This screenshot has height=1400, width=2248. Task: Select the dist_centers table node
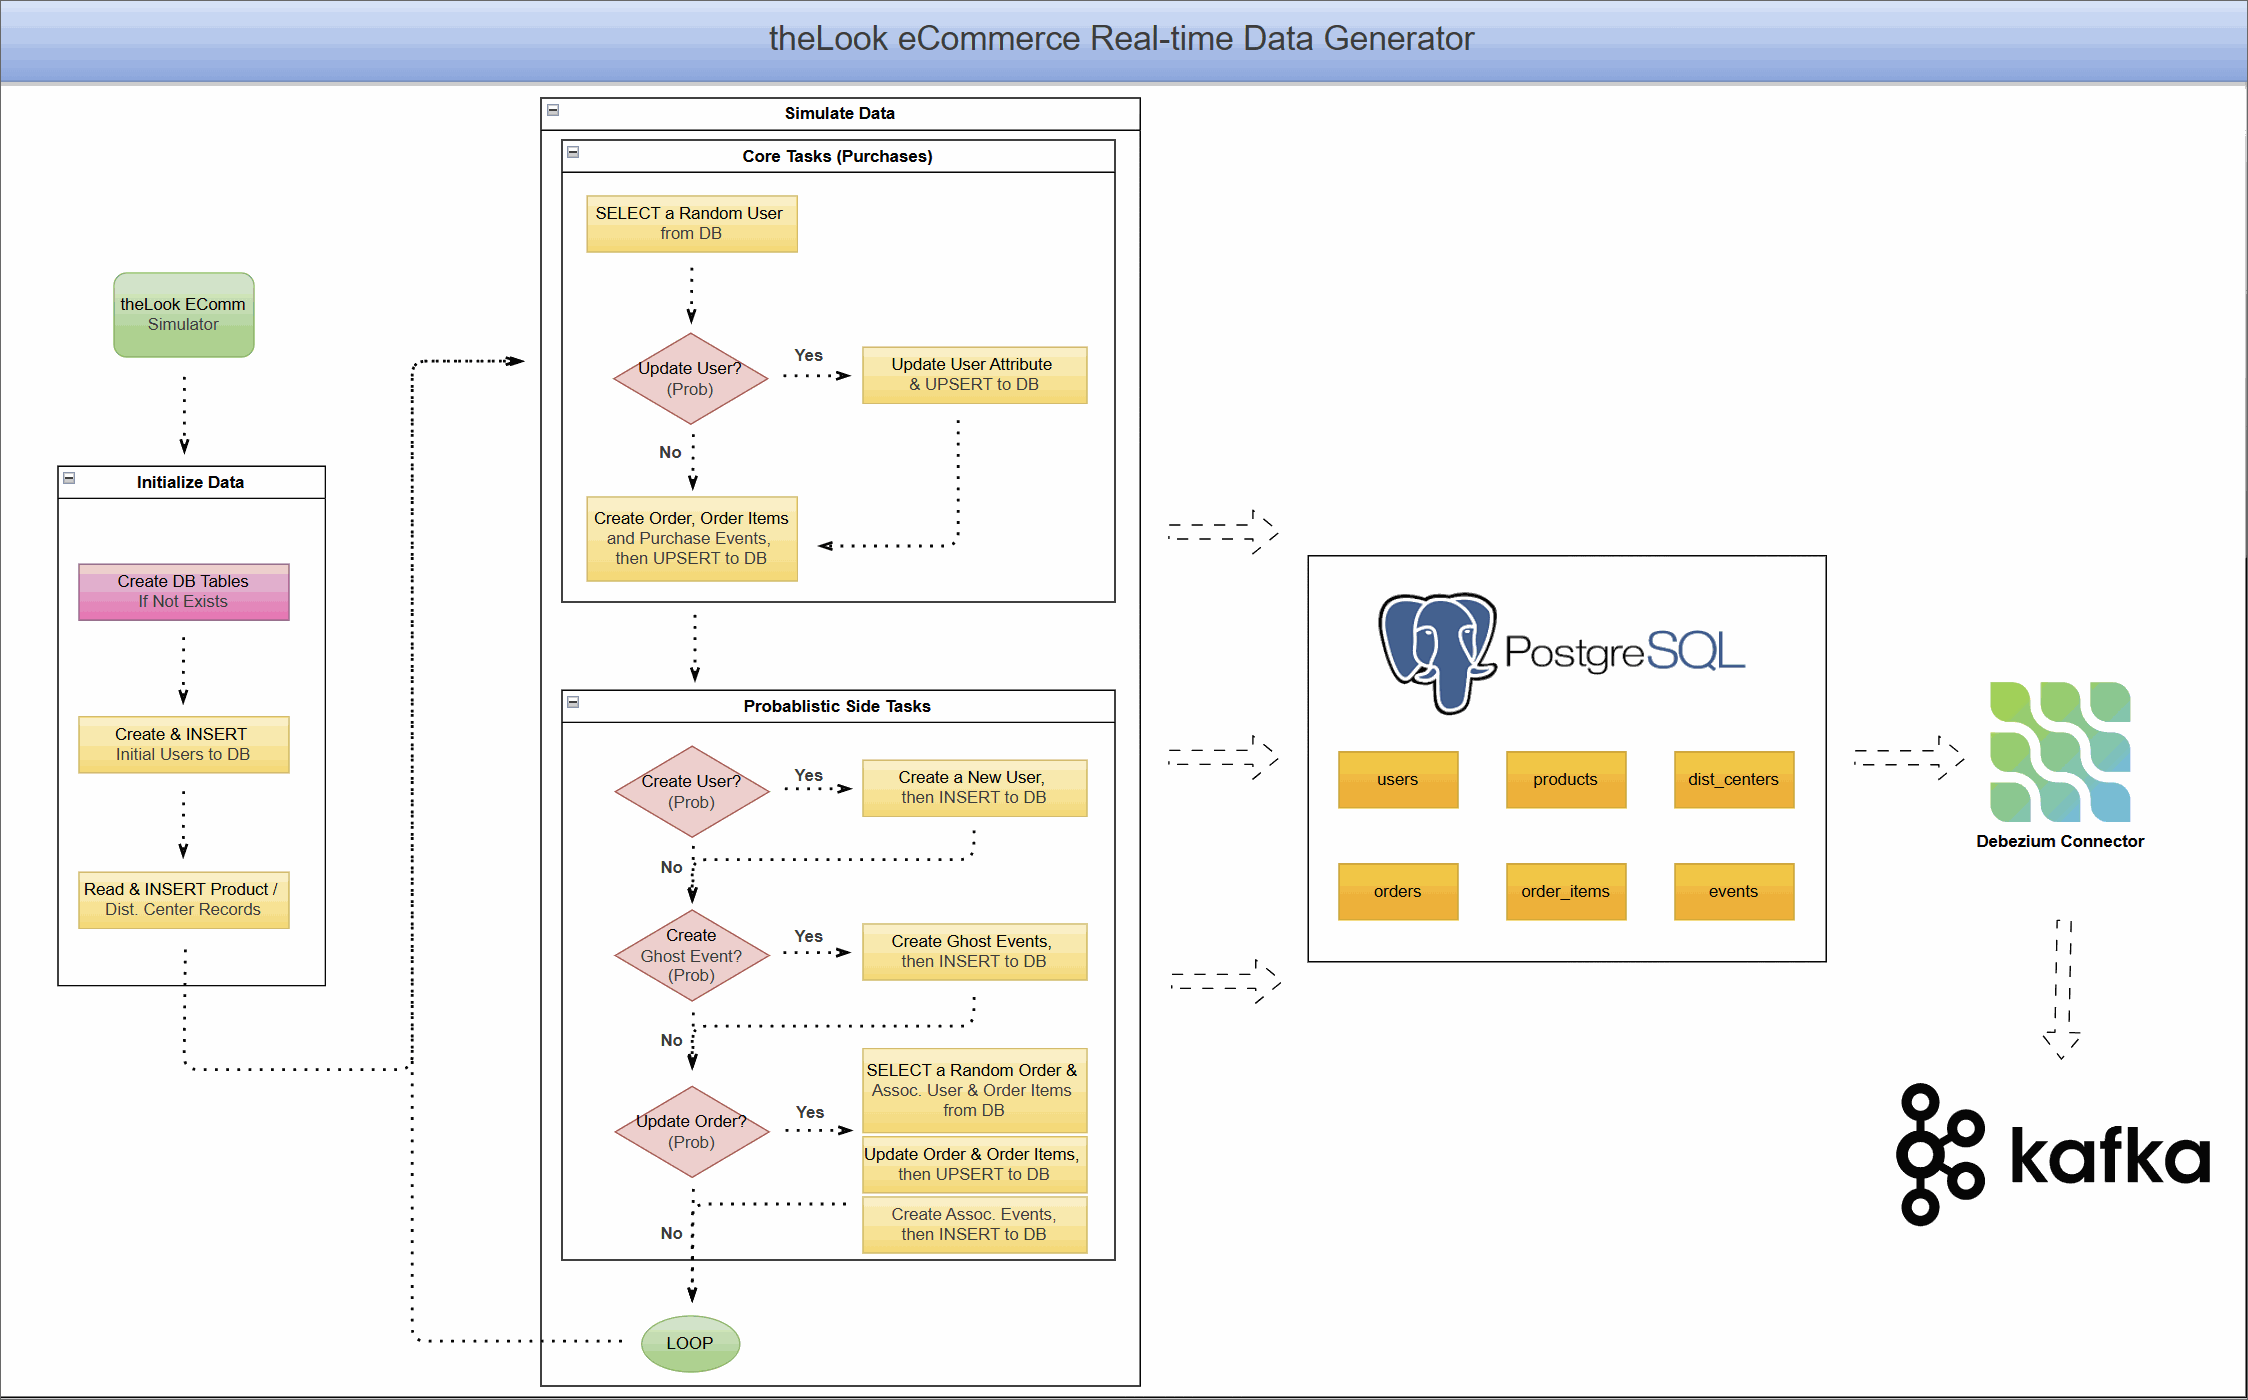[1733, 780]
